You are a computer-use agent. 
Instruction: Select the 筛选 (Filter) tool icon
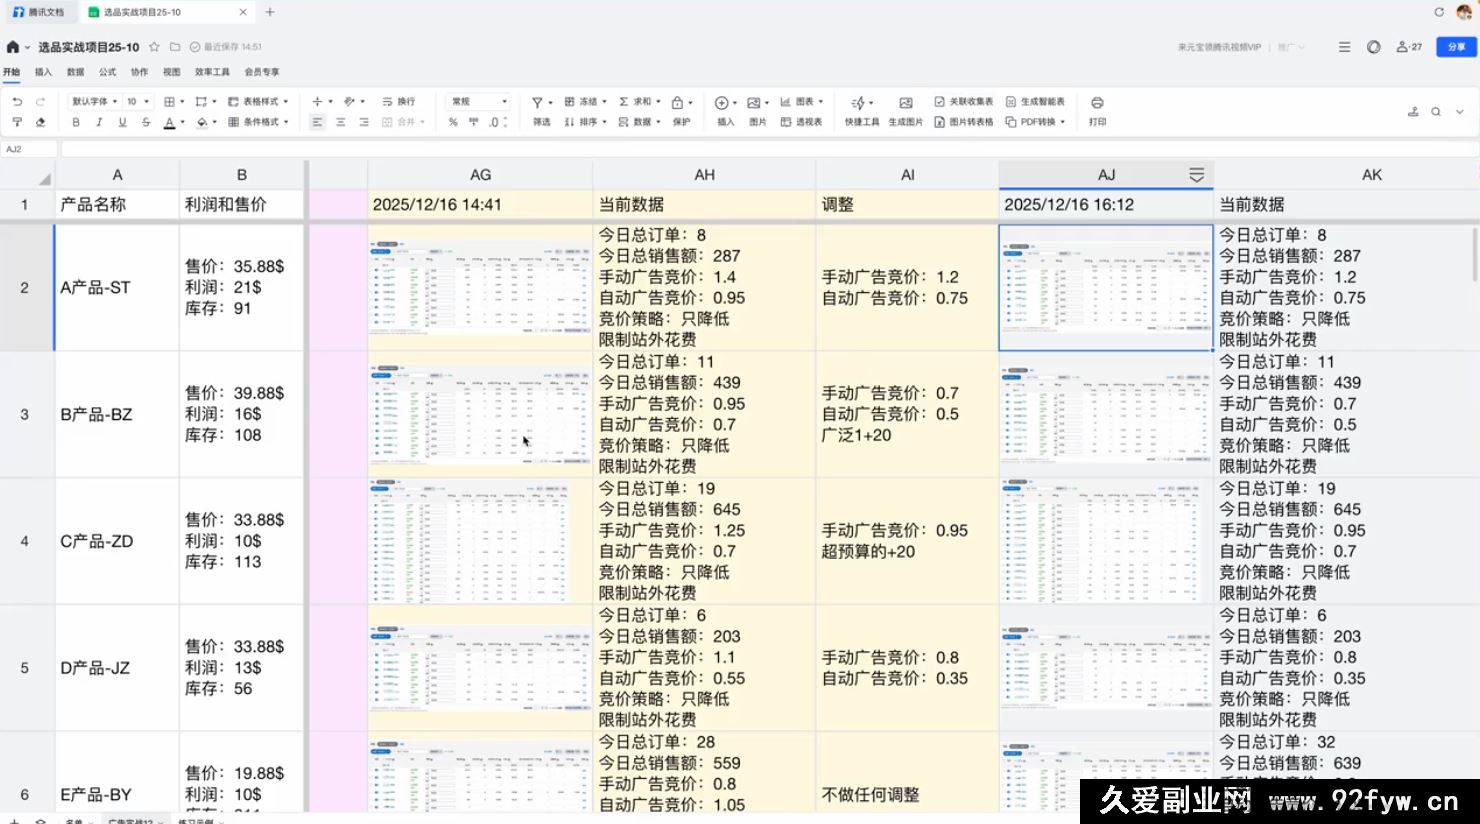(538, 102)
